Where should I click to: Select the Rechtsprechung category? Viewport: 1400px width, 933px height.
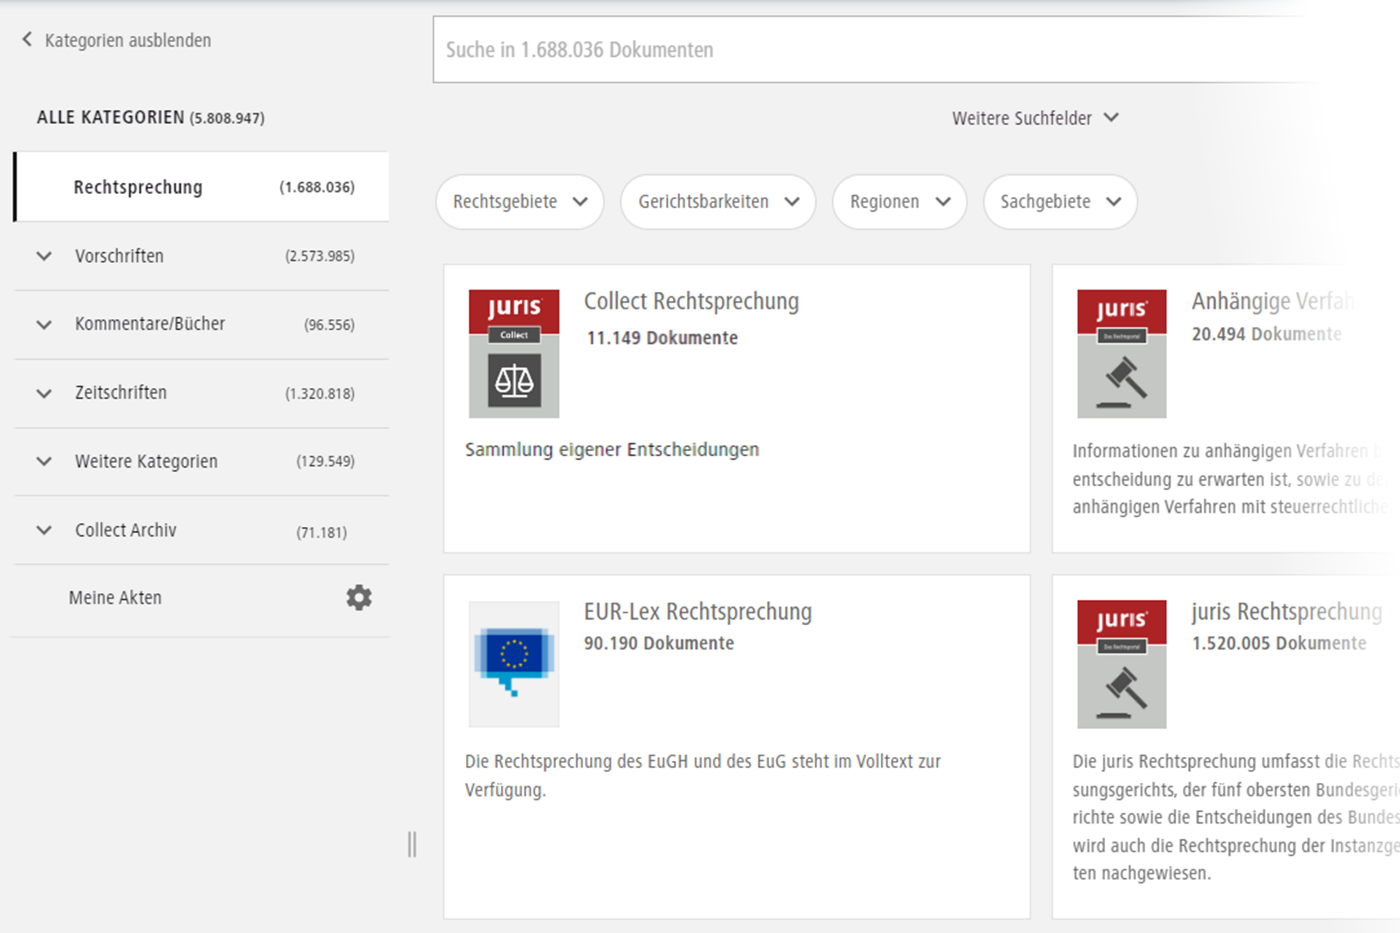coord(137,186)
